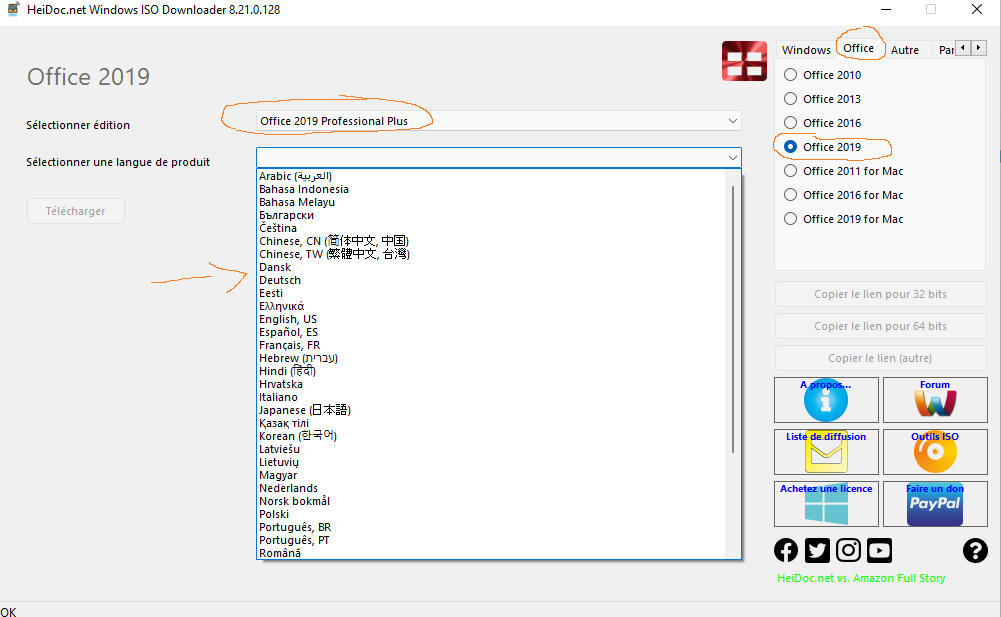Open the A propos info icon
This screenshot has width=1001, height=617.
click(x=826, y=400)
